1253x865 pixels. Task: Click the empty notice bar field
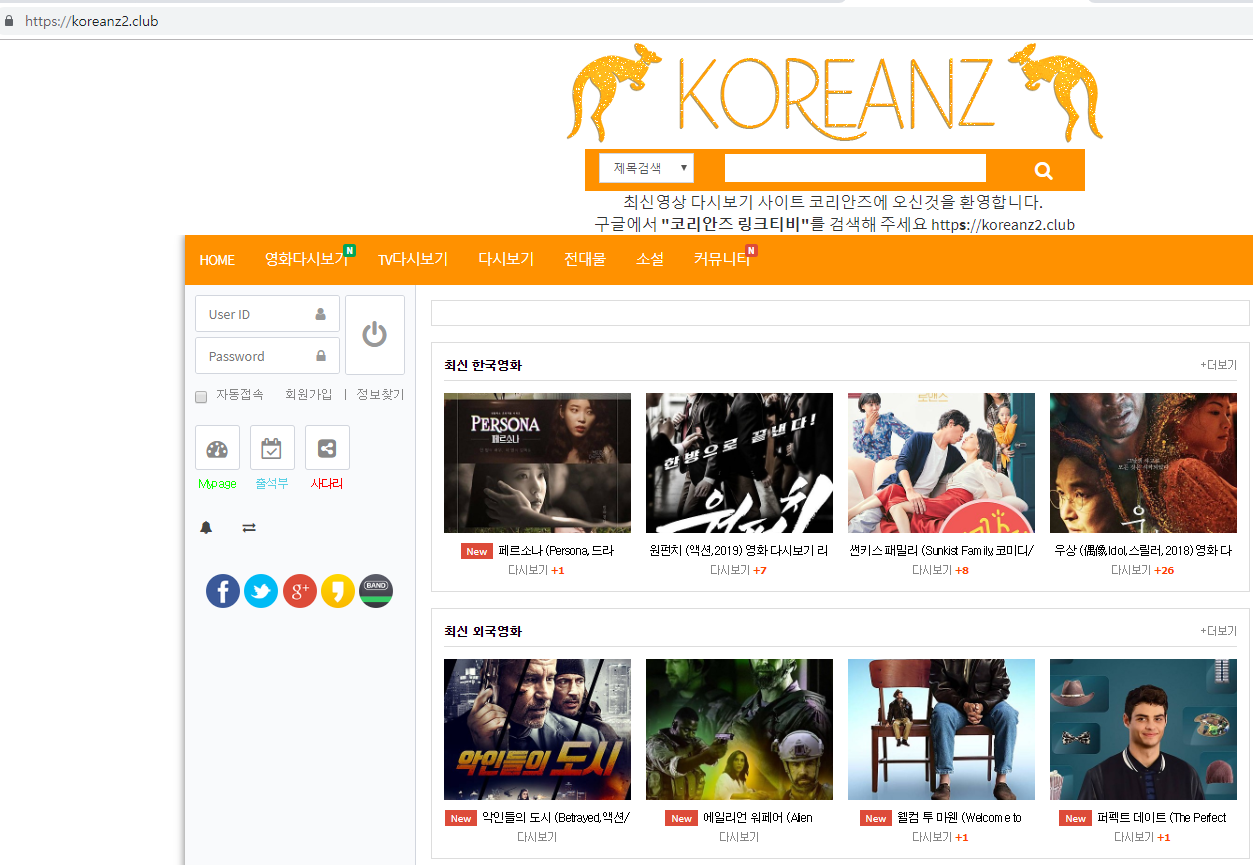coord(840,313)
